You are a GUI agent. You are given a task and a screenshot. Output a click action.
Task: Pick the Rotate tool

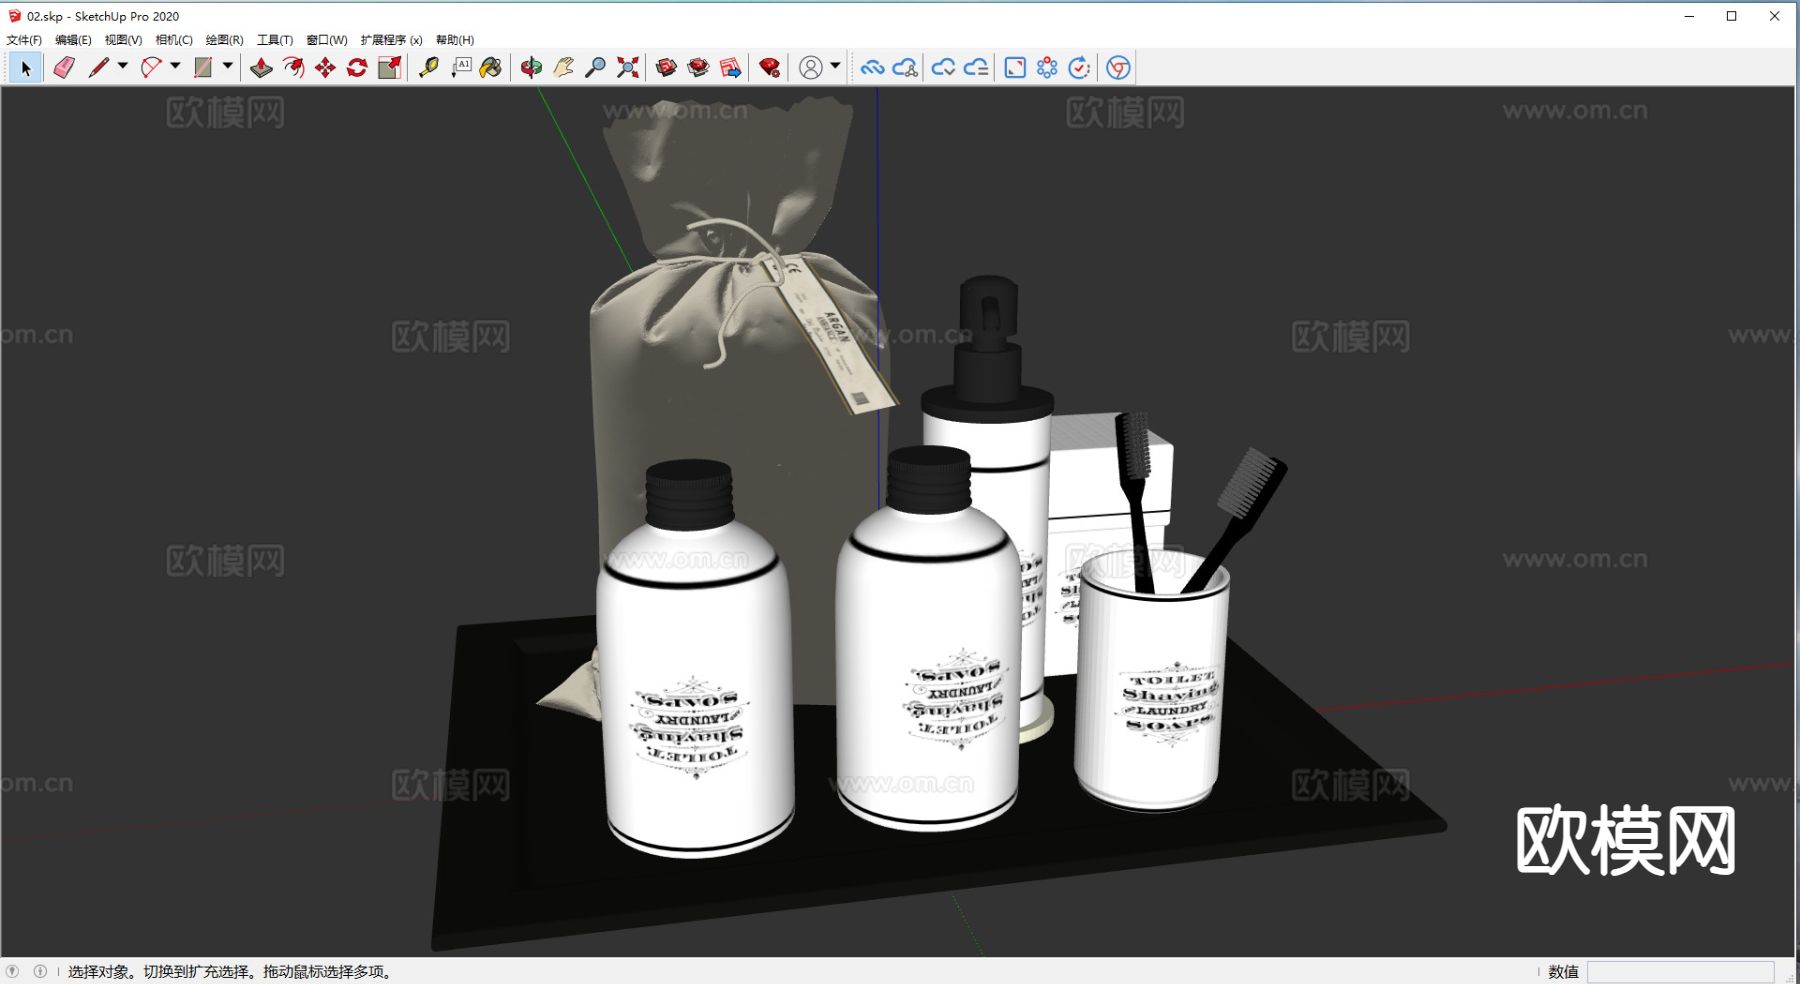point(357,68)
